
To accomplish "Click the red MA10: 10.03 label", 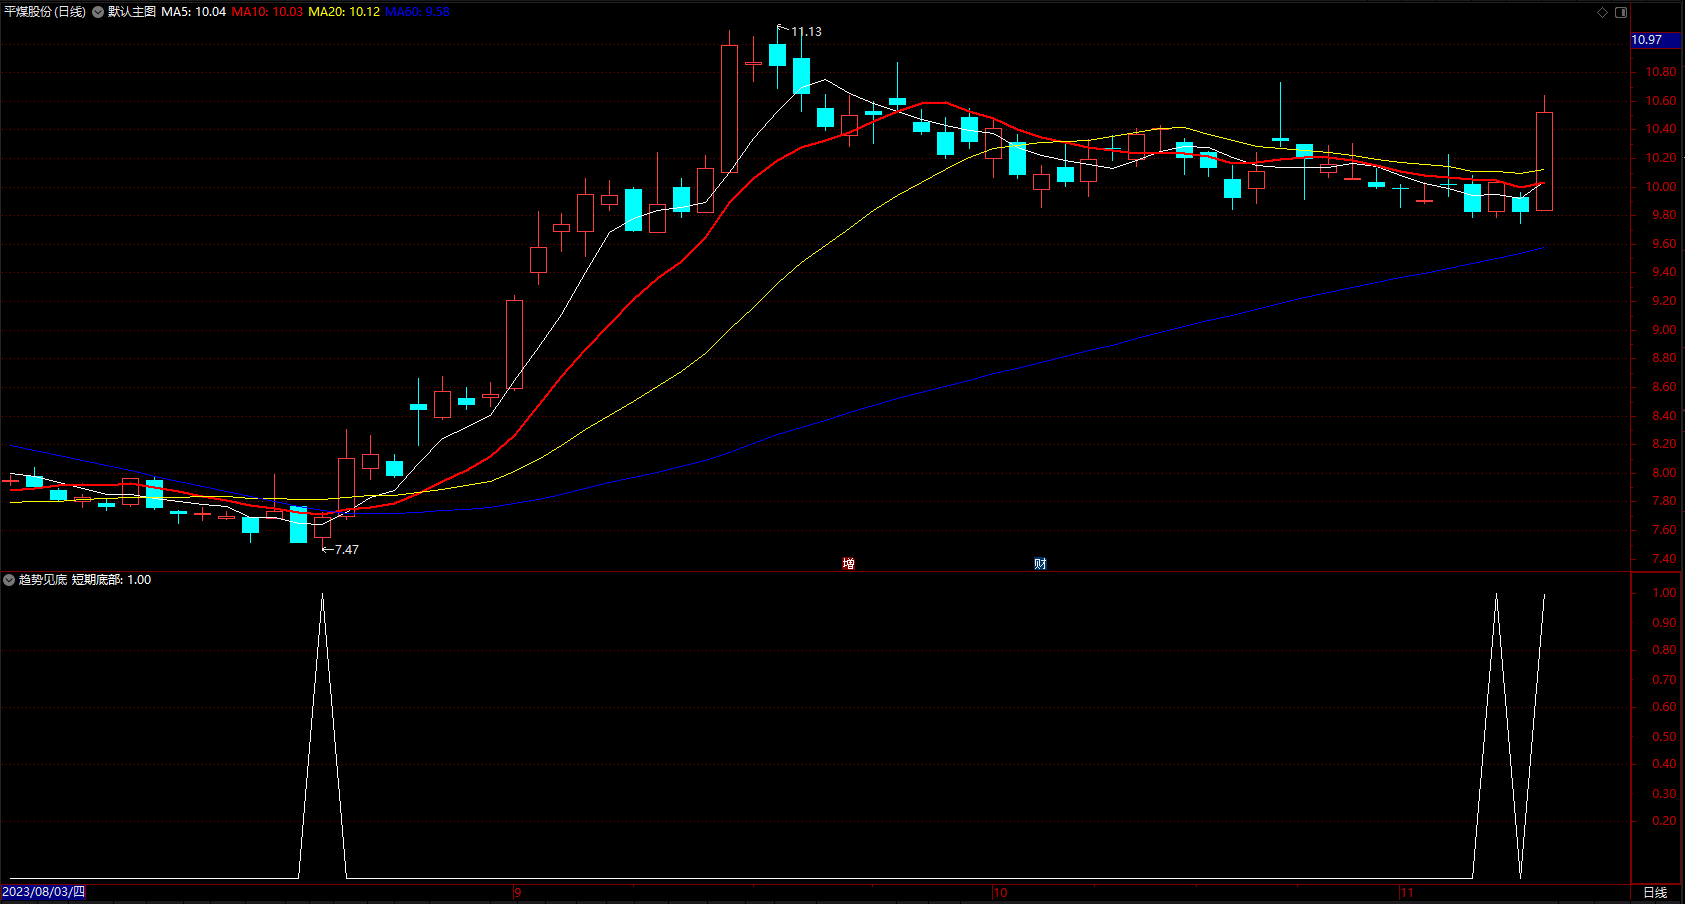I will tap(267, 12).
